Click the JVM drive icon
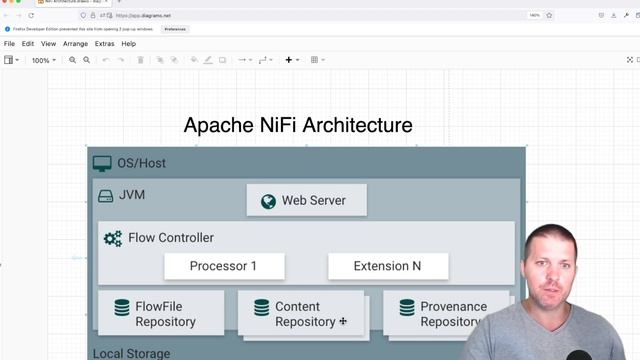 [105, 196]
